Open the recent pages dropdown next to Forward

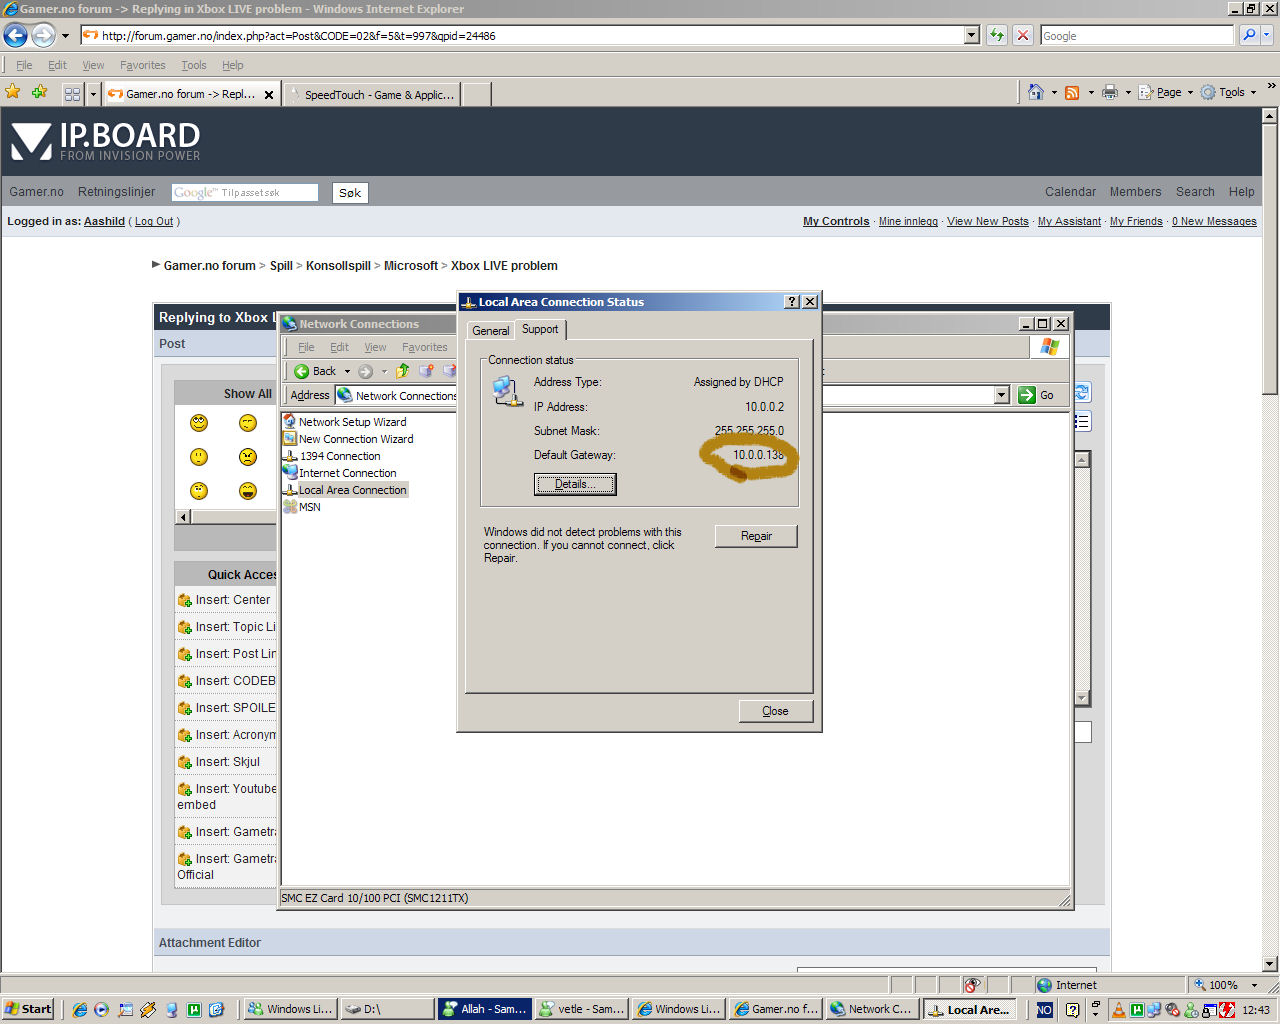(66, 36)
